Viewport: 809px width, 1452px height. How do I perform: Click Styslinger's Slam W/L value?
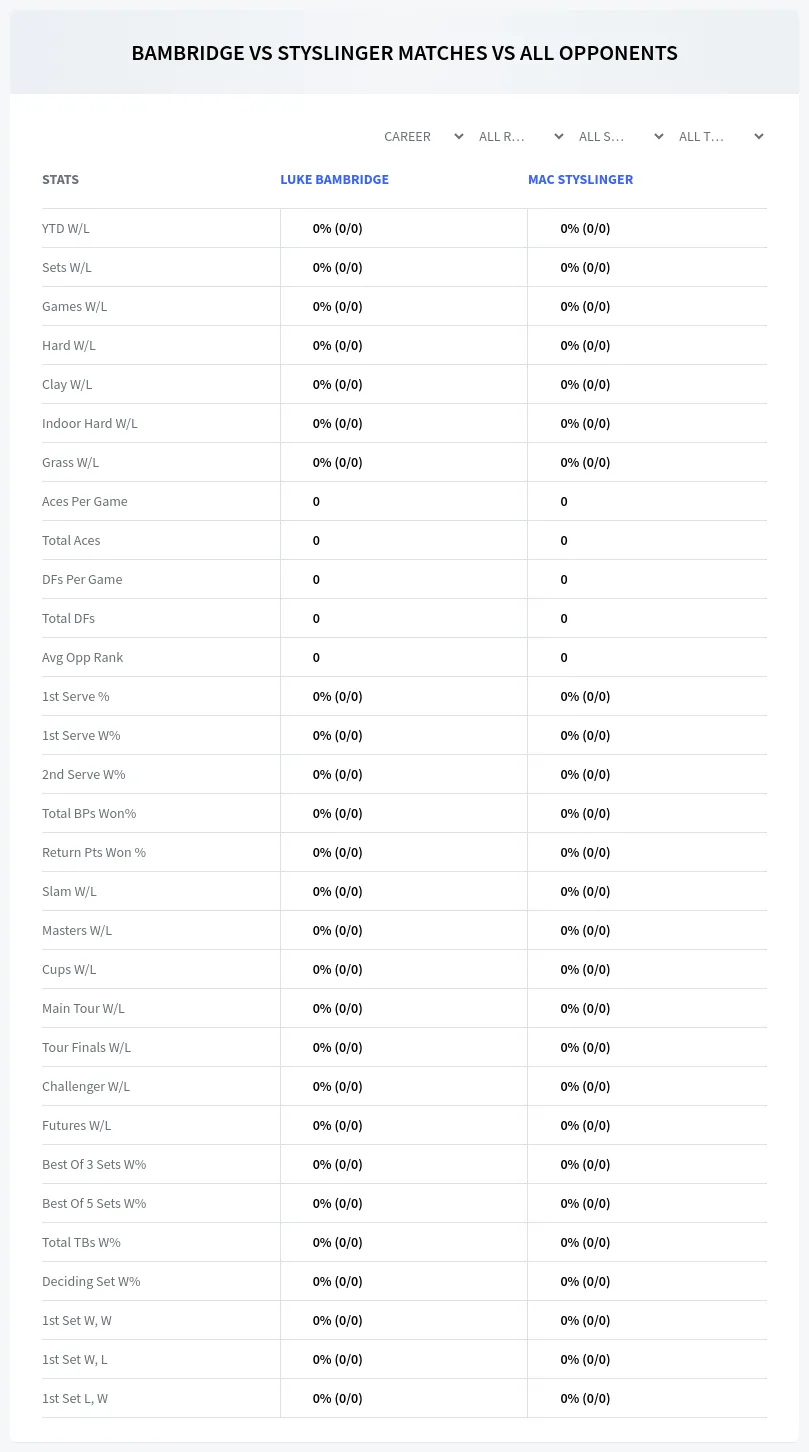click(585, 891)
